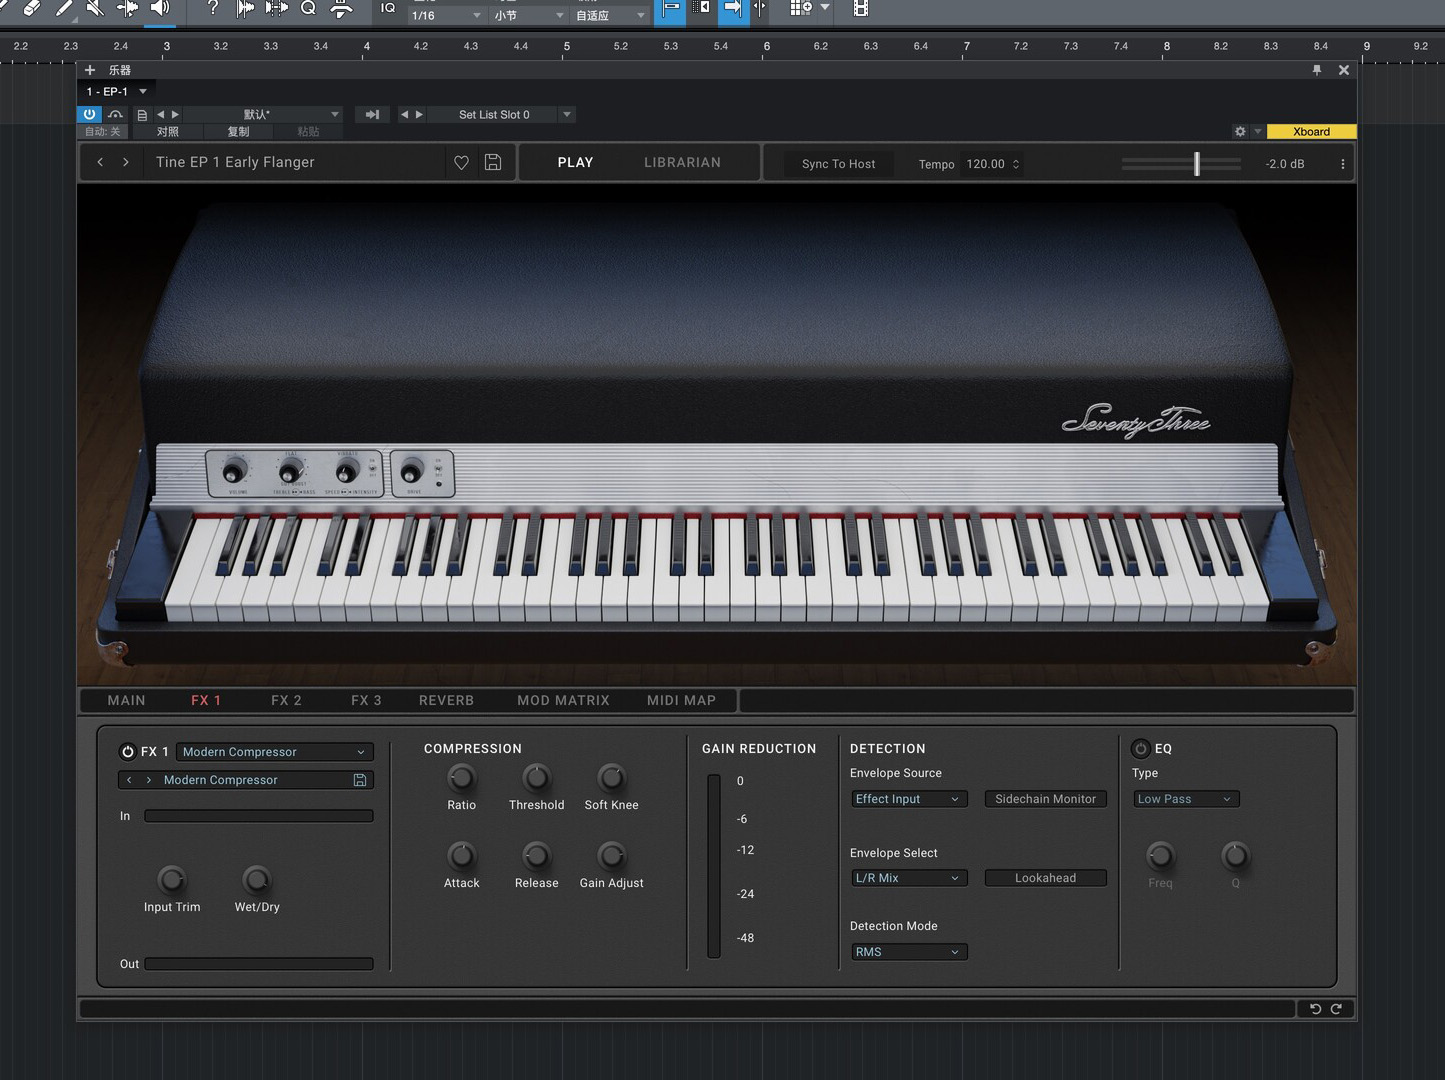Toggle the Lookahead button
This screenshot has width=1445, height=1080.
coord(1045,878)
